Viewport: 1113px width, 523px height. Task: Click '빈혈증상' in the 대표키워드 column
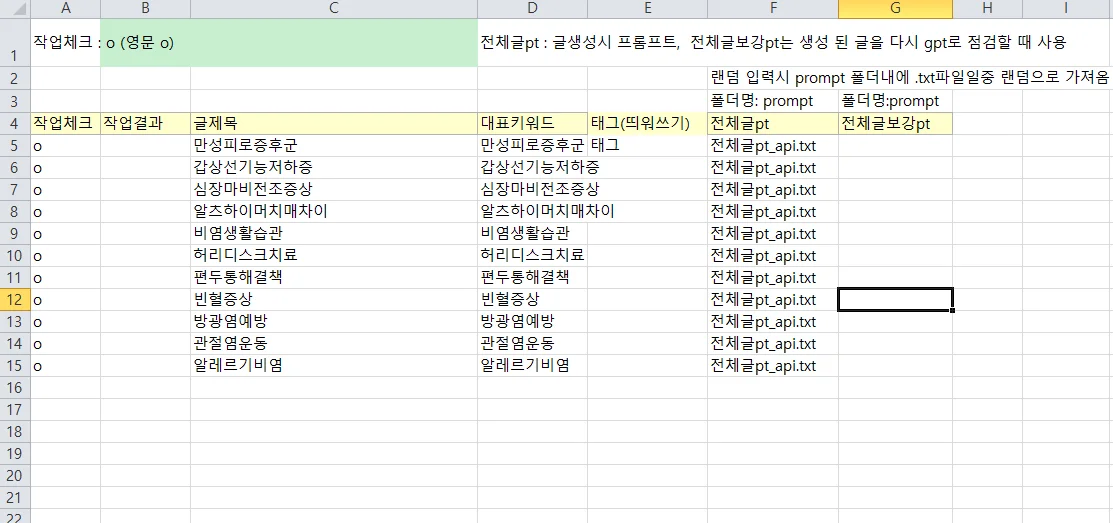(x=532, y=299)
